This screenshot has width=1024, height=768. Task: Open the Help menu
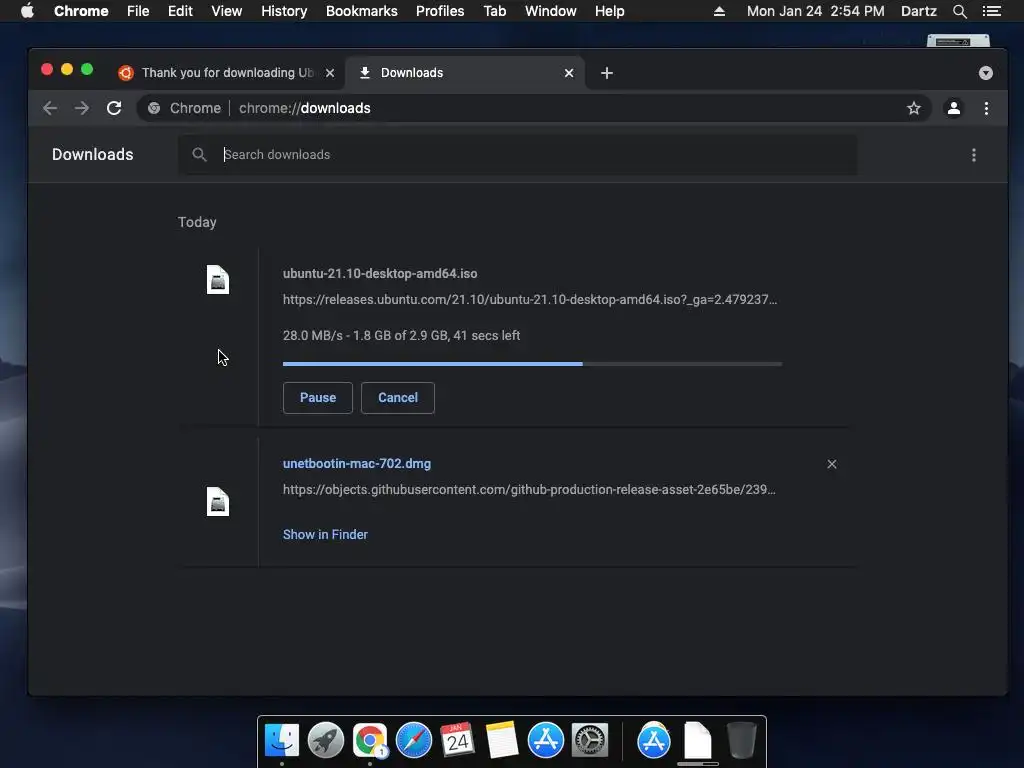(609, 11)
